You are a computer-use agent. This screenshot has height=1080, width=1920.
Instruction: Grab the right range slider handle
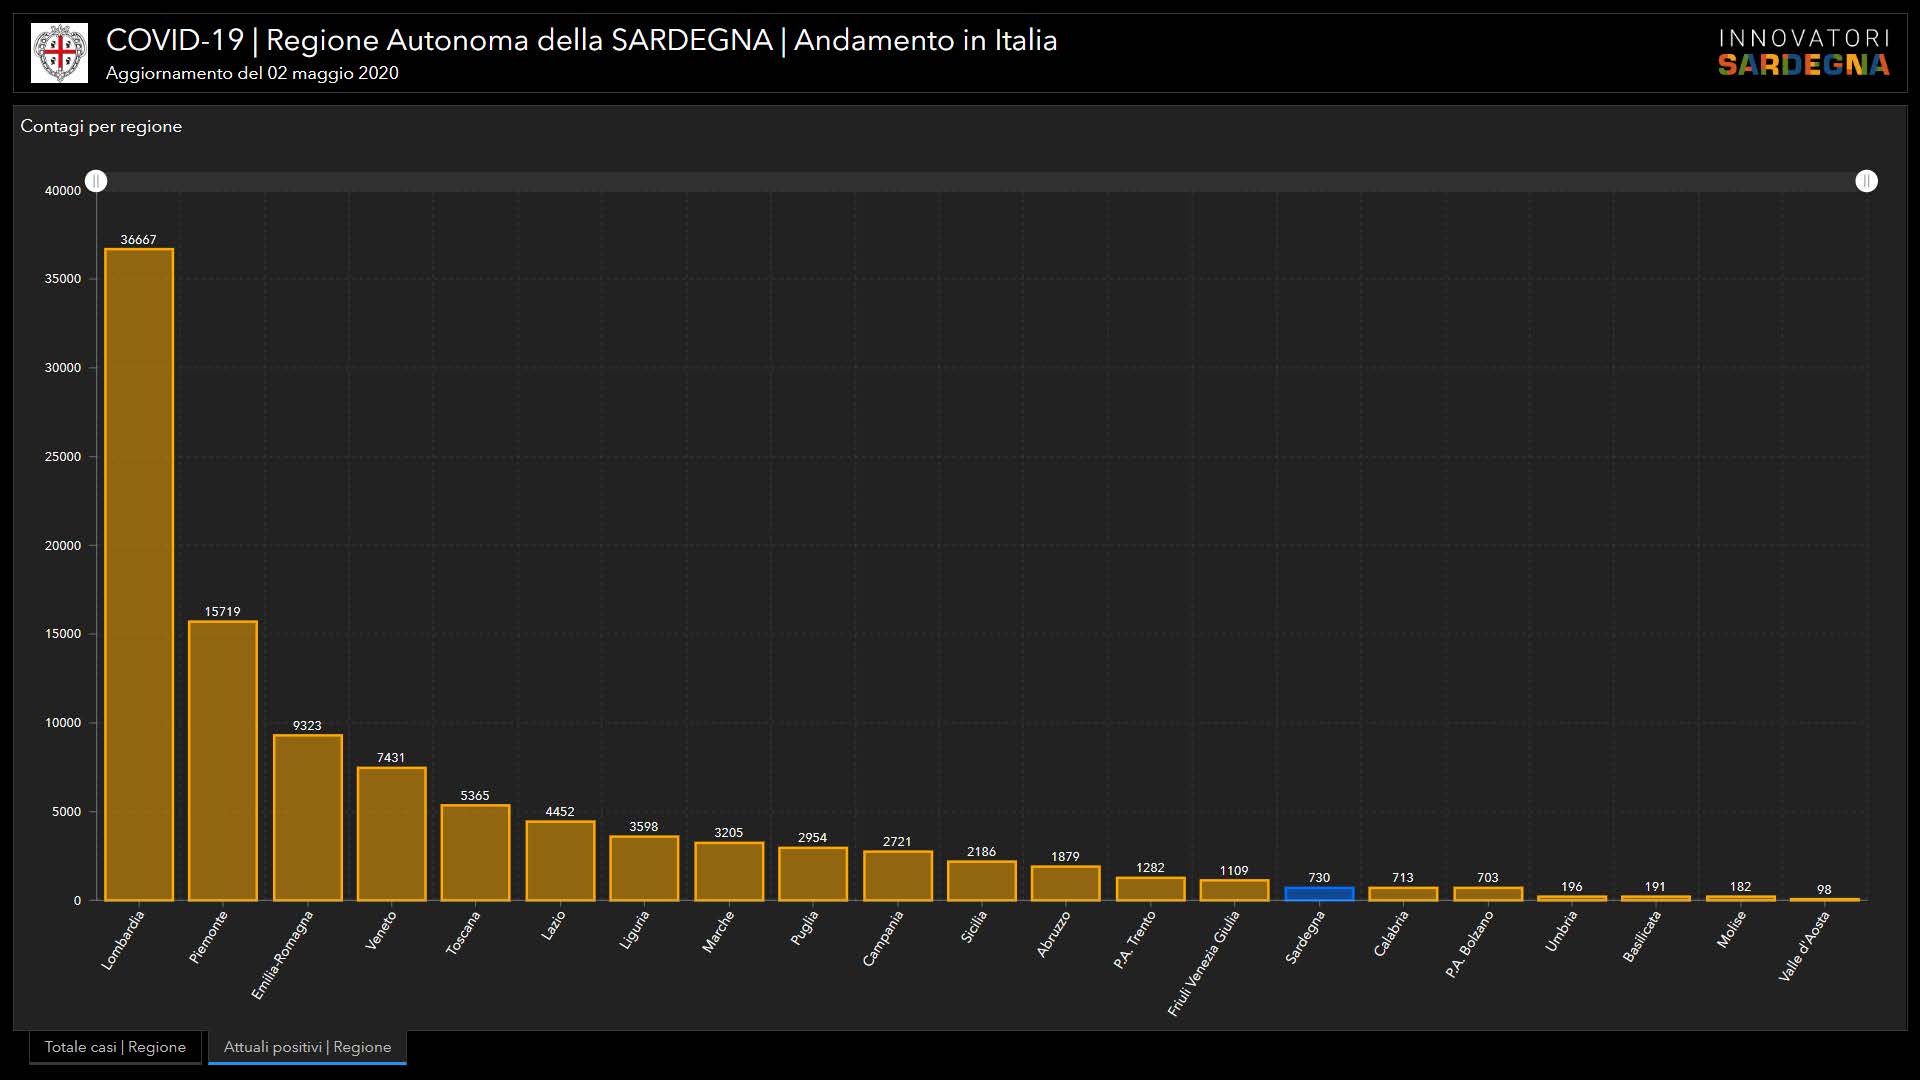[x=1866, y=181]
